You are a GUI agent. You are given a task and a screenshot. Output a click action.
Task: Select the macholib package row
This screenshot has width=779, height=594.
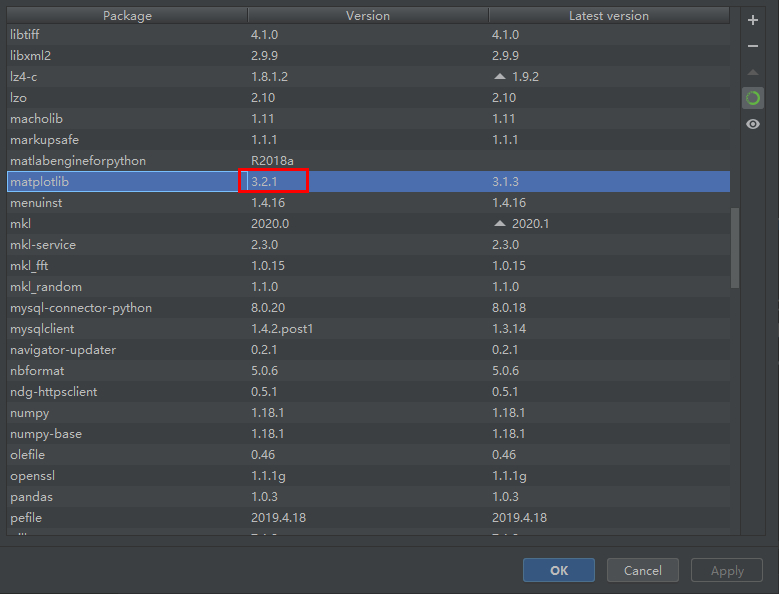click(x=368, y=119)
